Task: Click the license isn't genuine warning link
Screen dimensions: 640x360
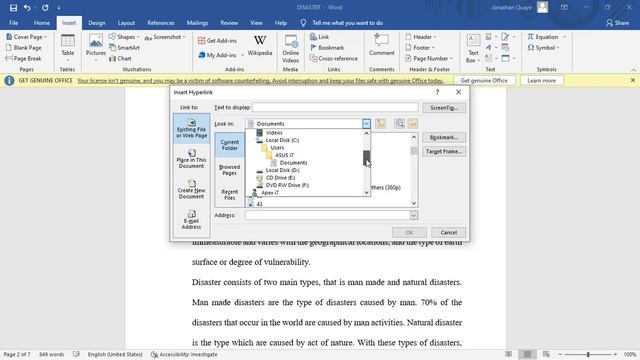Action: 260,80
